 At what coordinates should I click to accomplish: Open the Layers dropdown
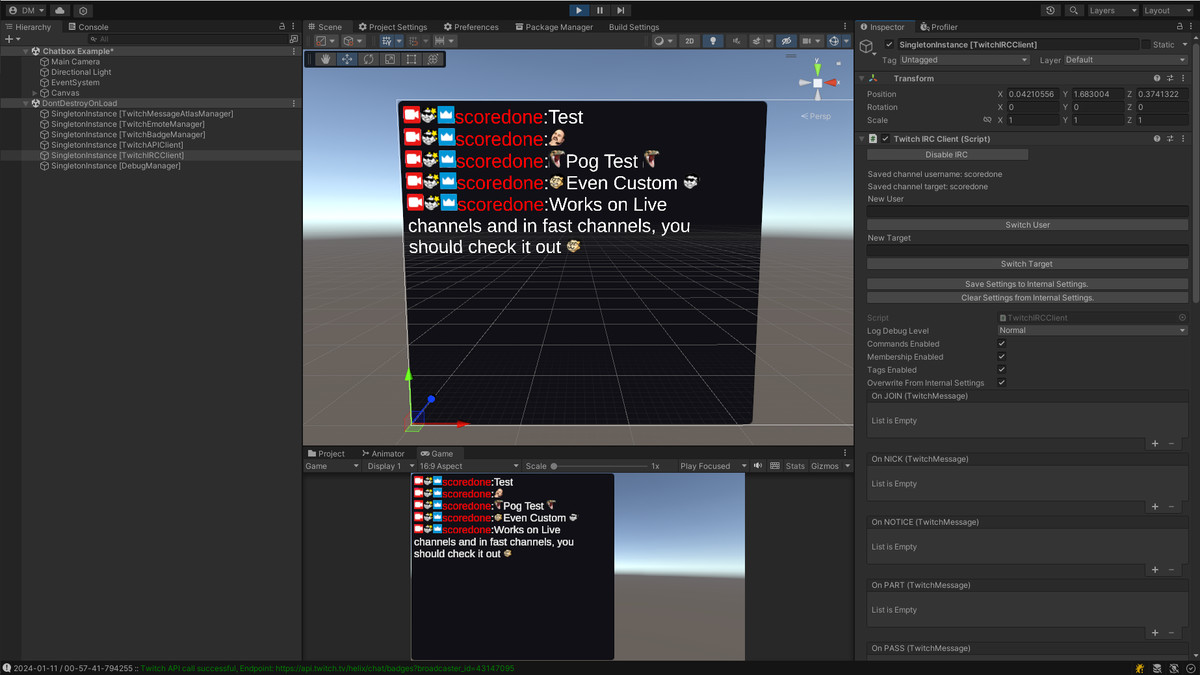click(x=1113, y=10)
